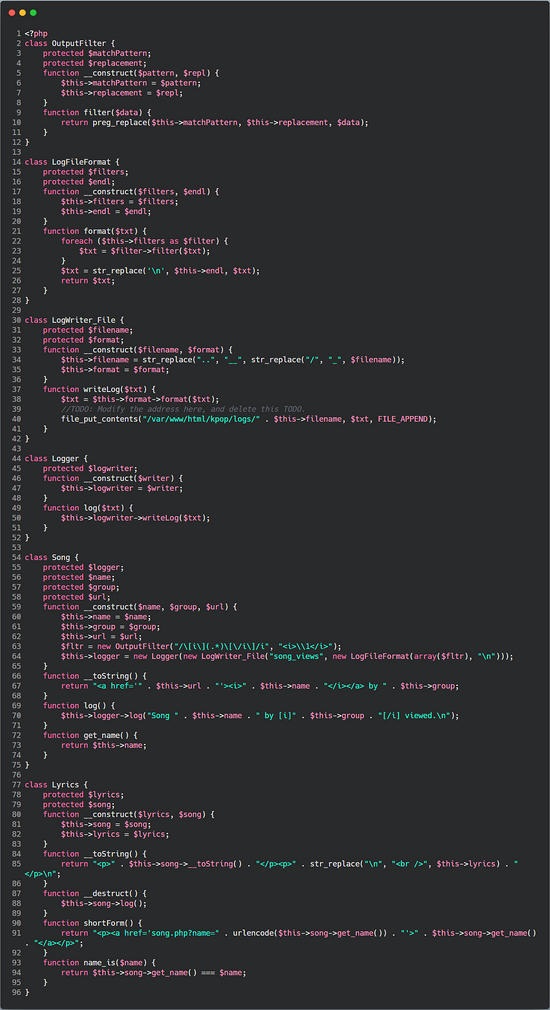The image size is (550, 1010).
Task: Click 'function format($txt)' definition
Action: pos(95,231)
